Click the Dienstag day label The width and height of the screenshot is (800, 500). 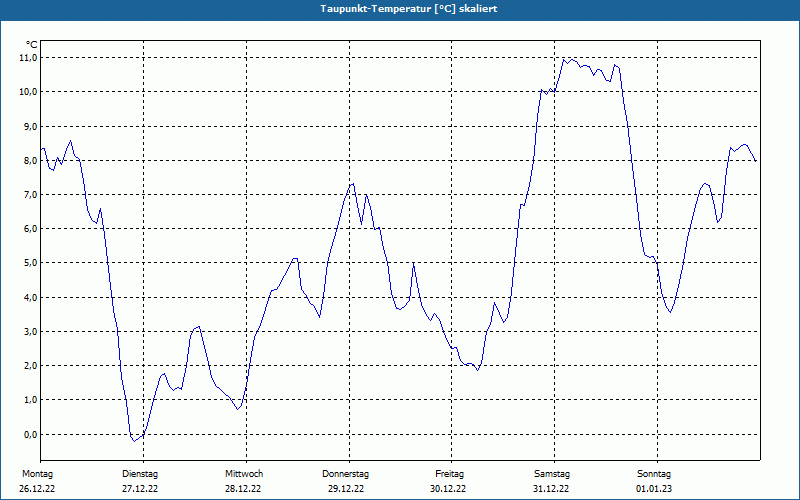(140, 474)
